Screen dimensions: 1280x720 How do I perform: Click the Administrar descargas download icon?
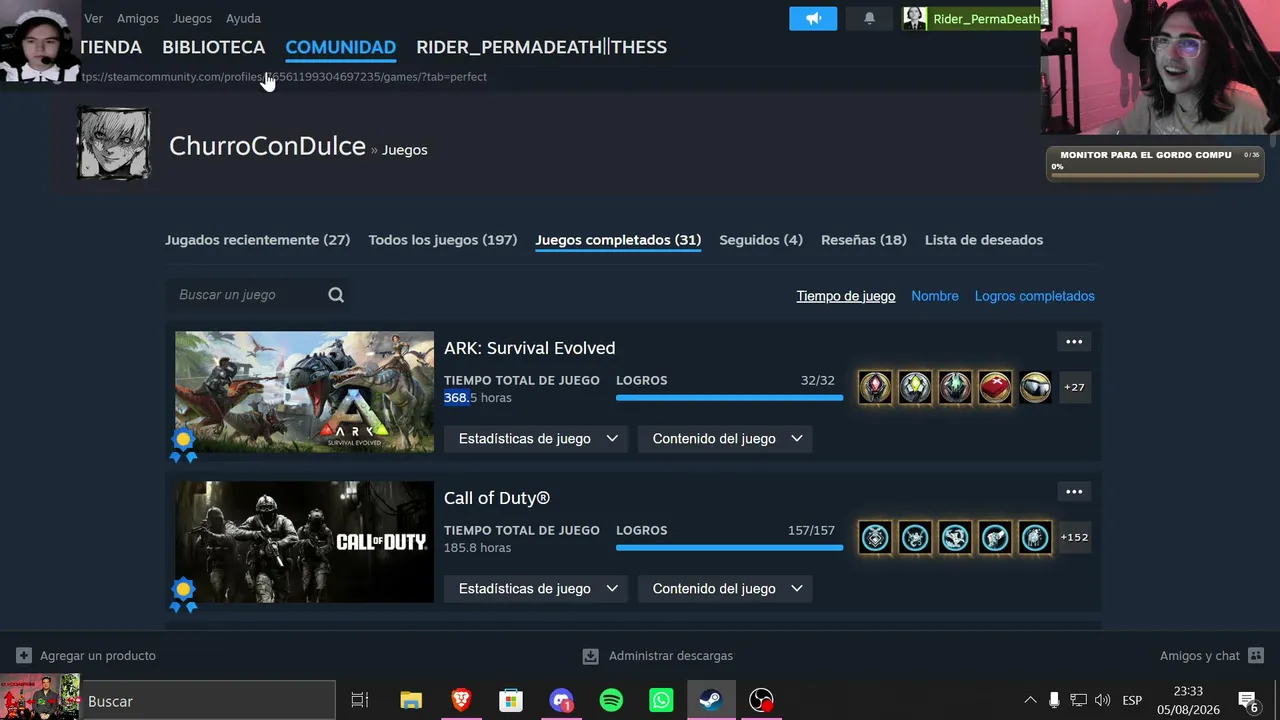tap(591, 656)
